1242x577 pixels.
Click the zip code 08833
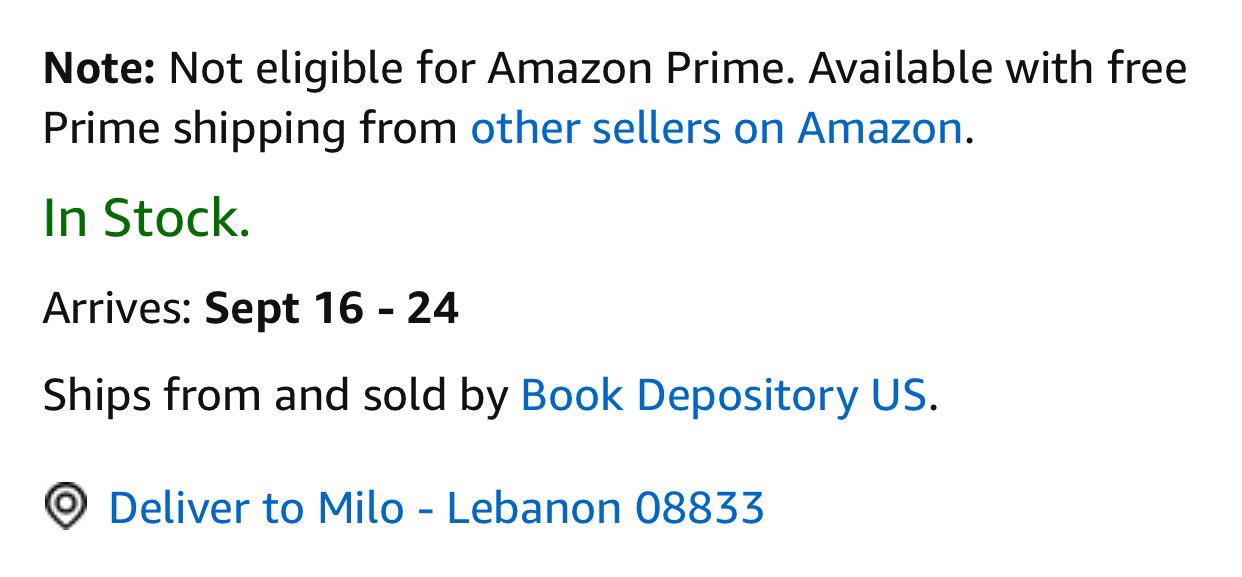click(x=700, y=508)
